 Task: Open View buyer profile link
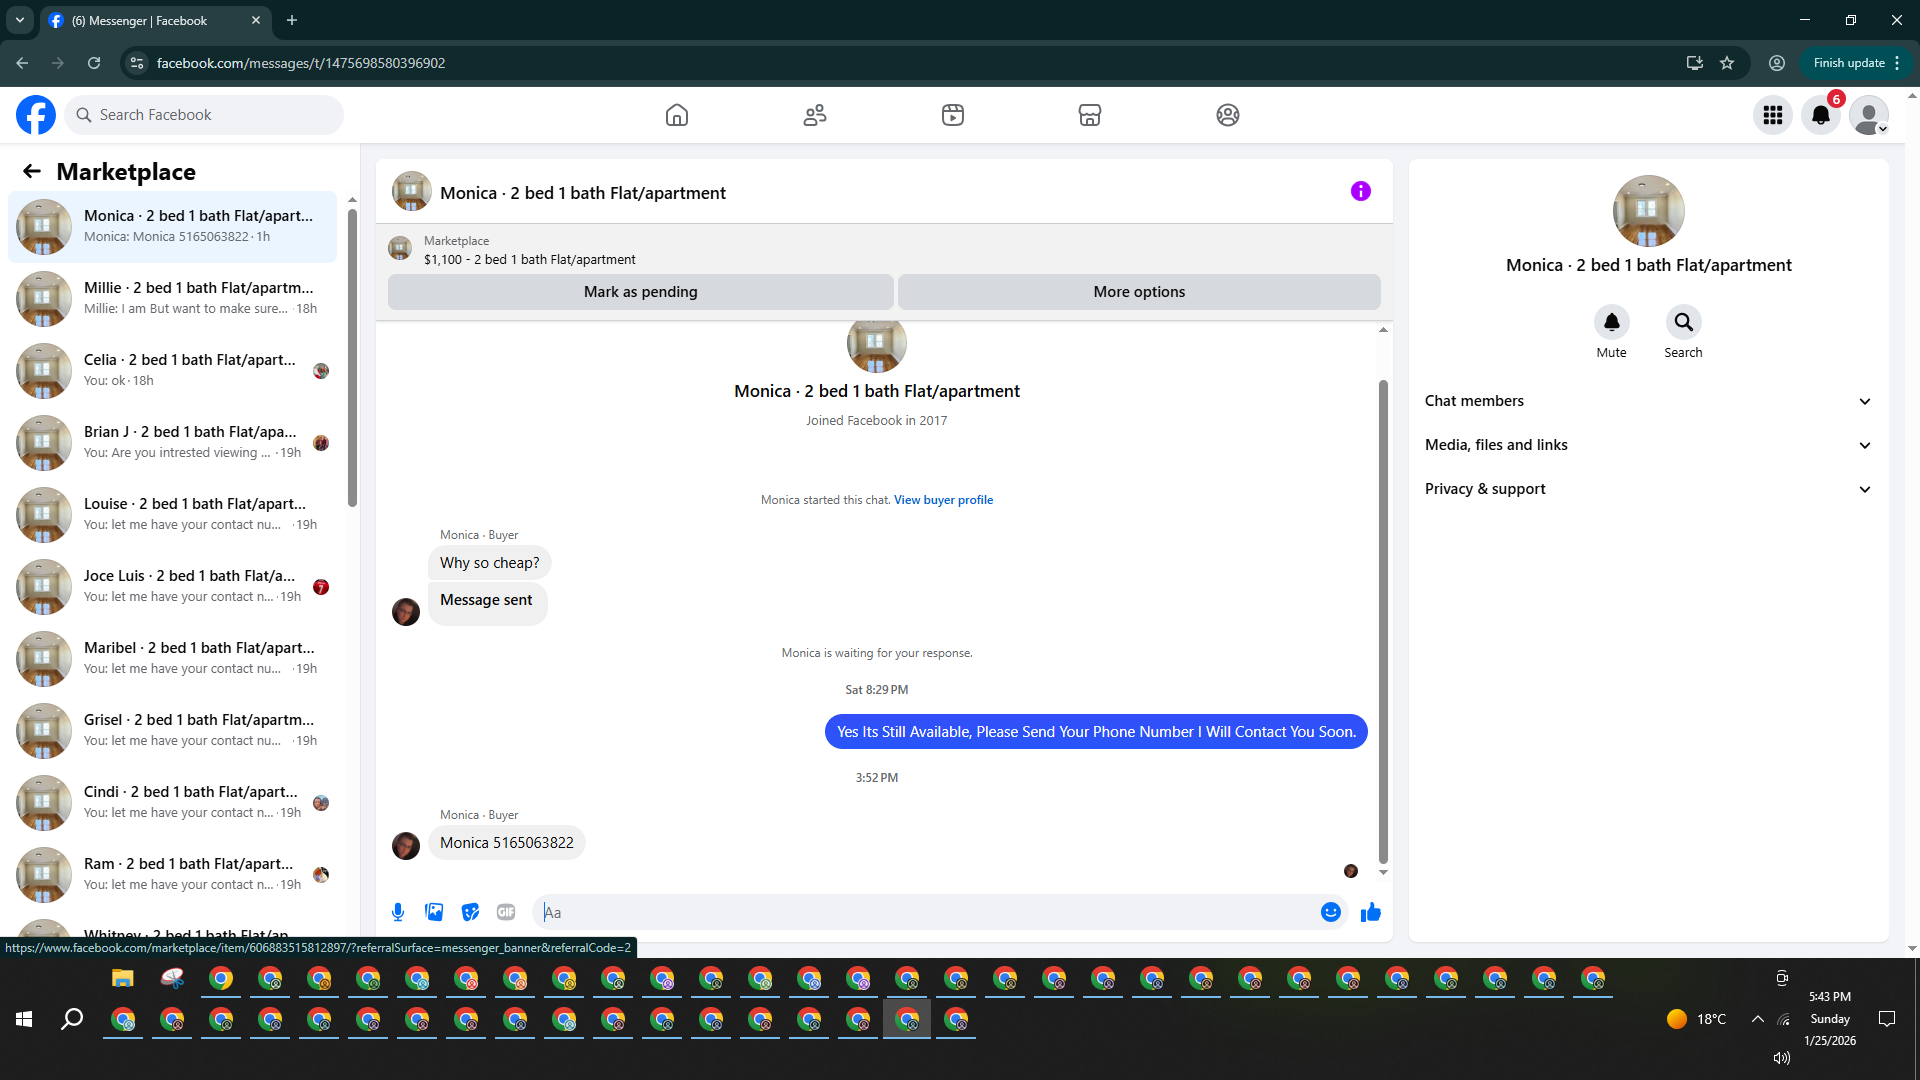pos(943,500)
